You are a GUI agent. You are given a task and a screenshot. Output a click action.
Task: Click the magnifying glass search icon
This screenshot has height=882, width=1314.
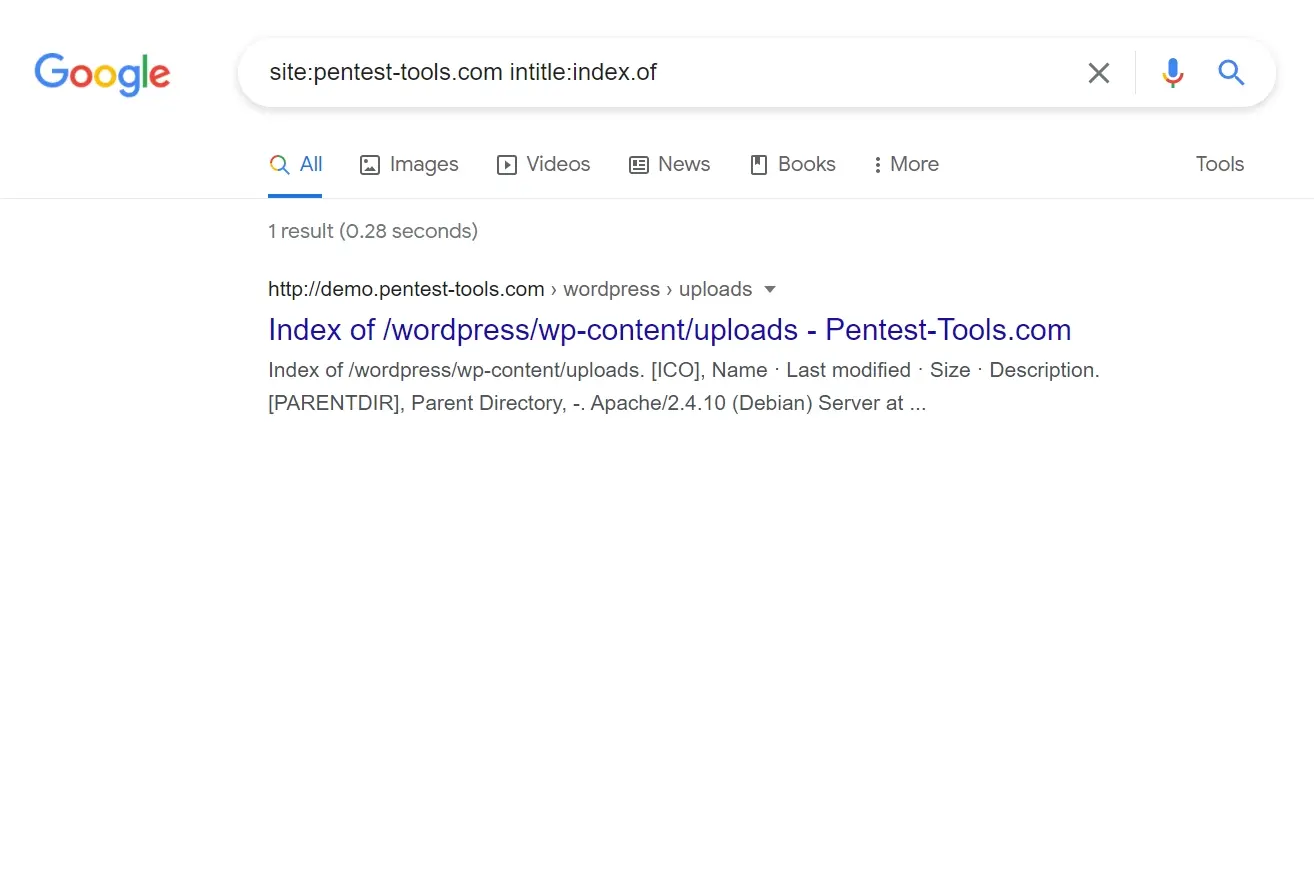pos(1230,72)
